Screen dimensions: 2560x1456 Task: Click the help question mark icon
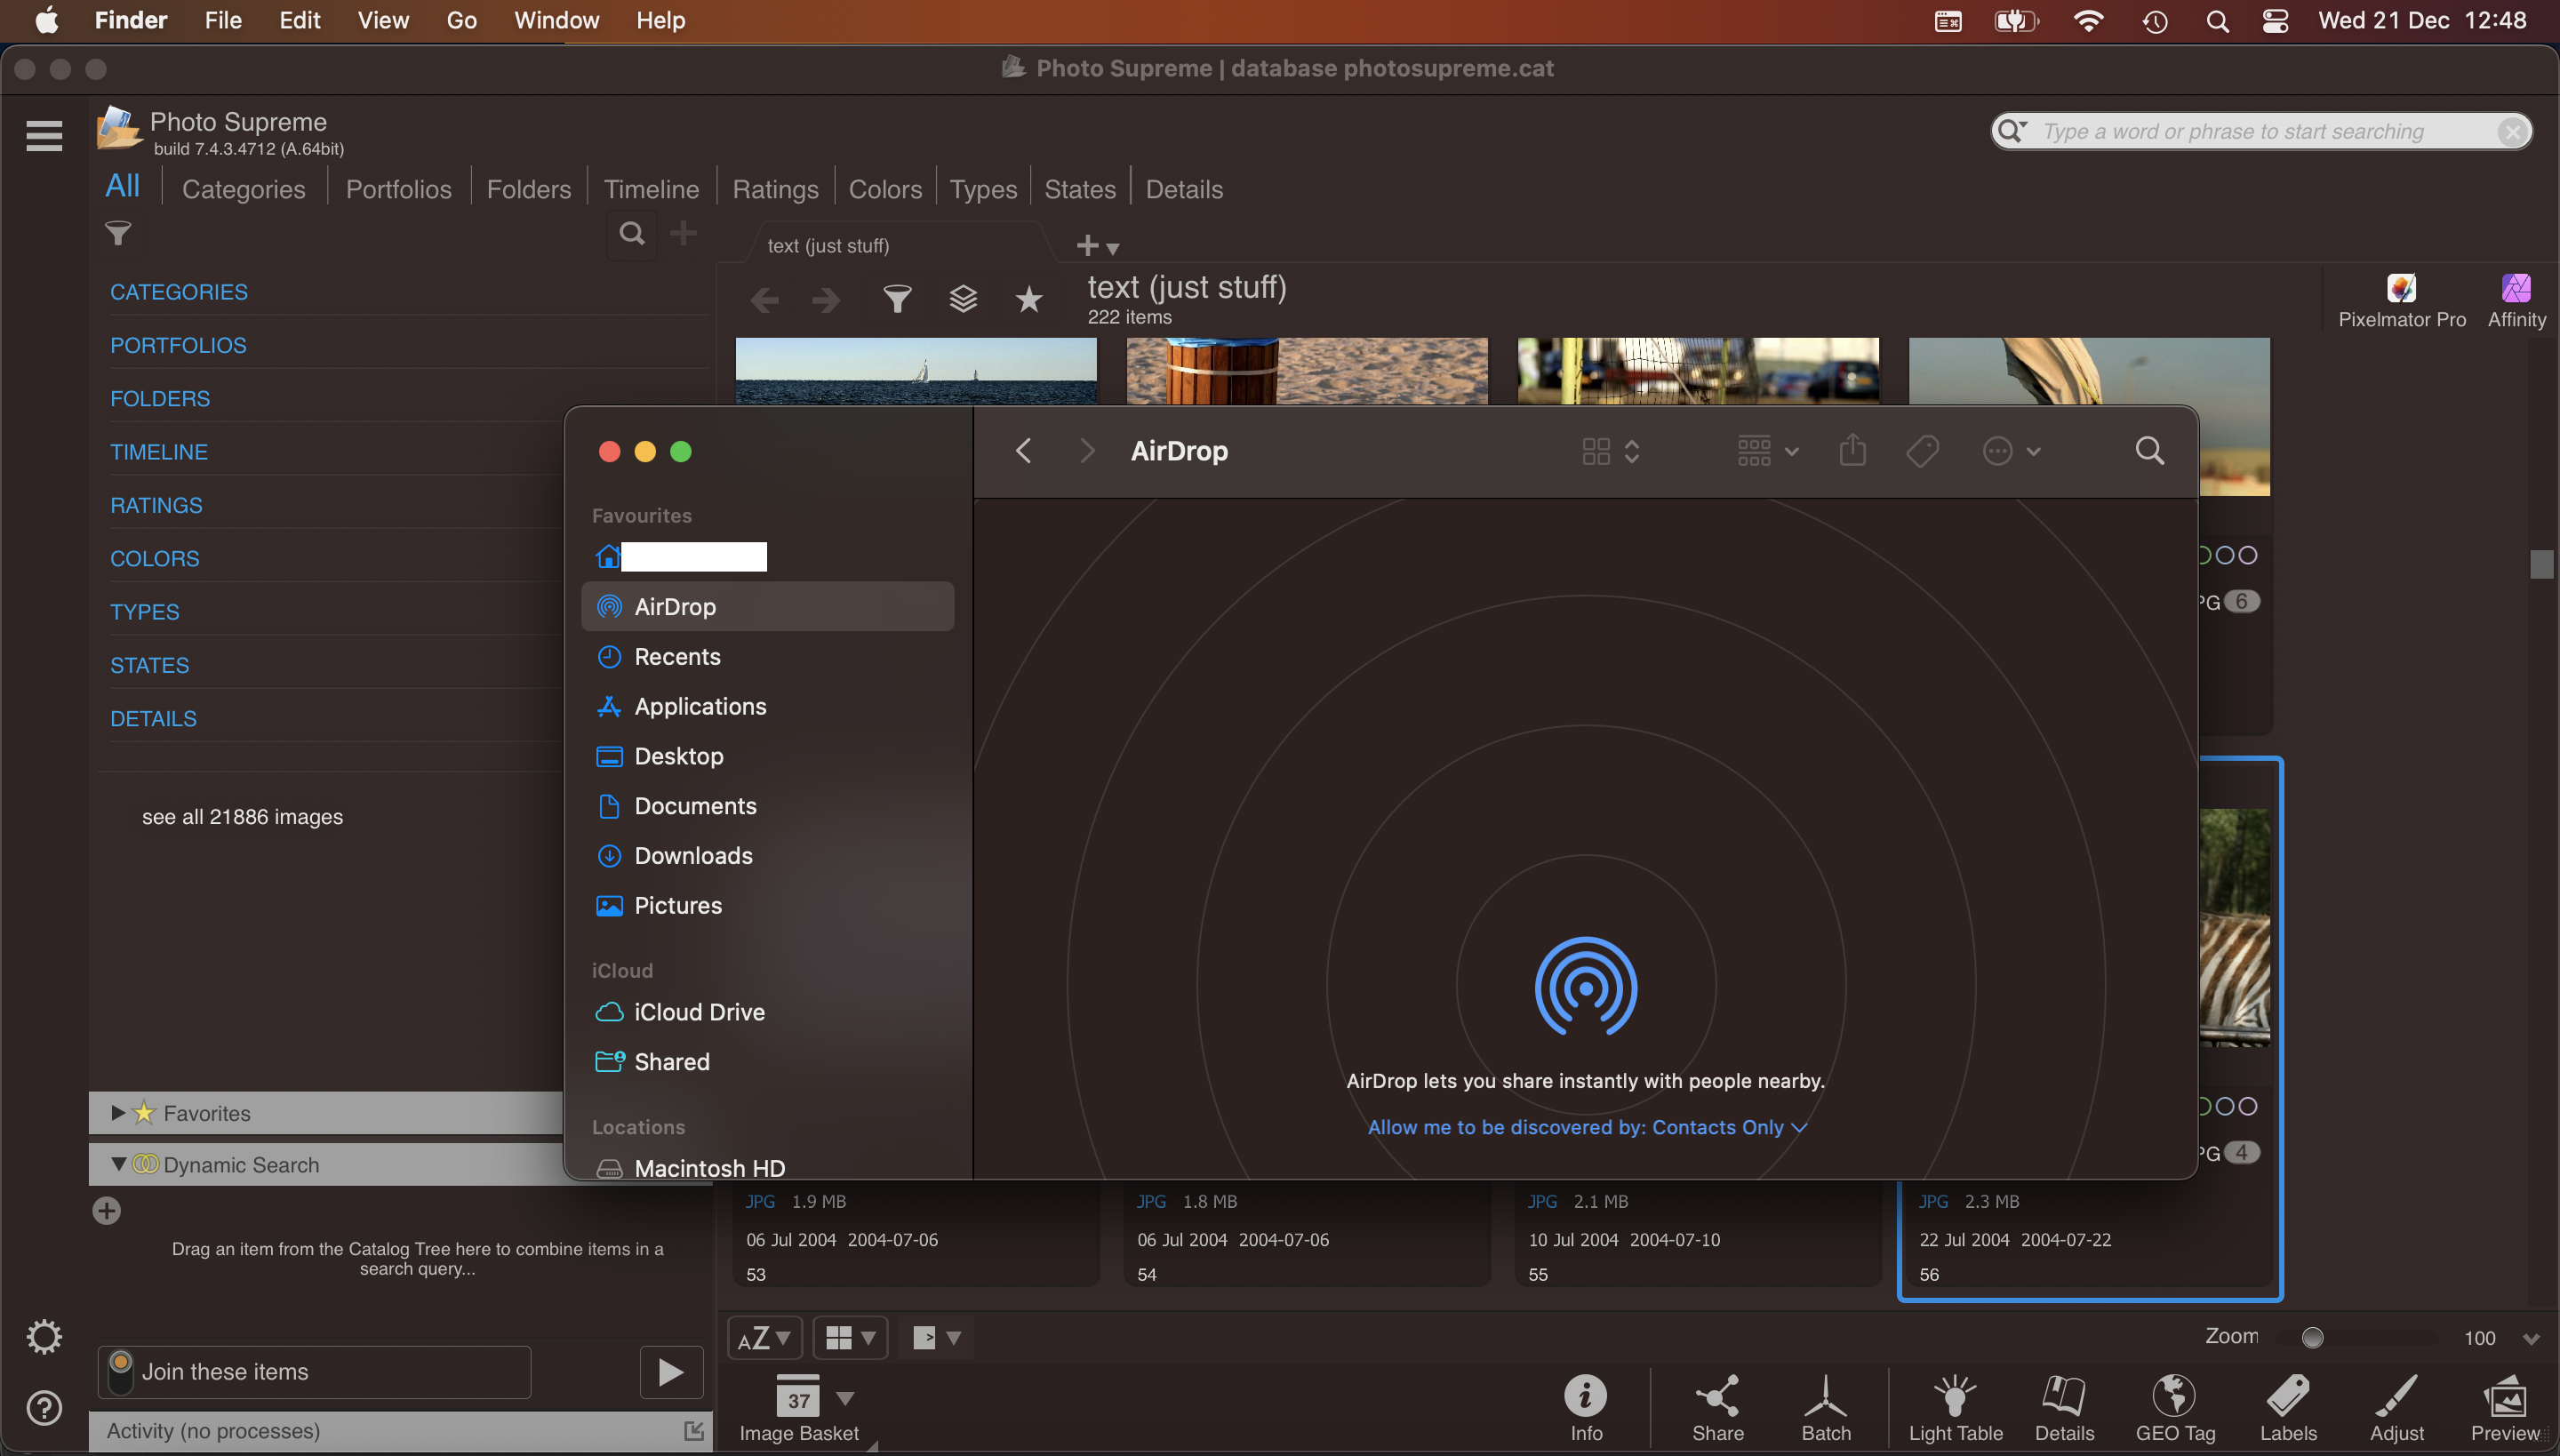[44, 1408]
